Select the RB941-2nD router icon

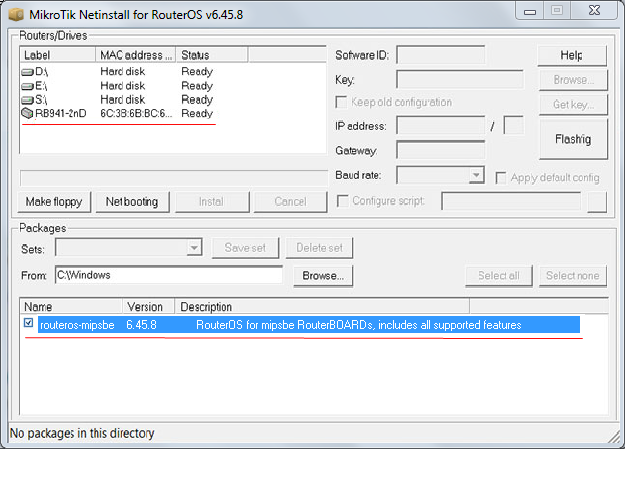coord(27,114)
